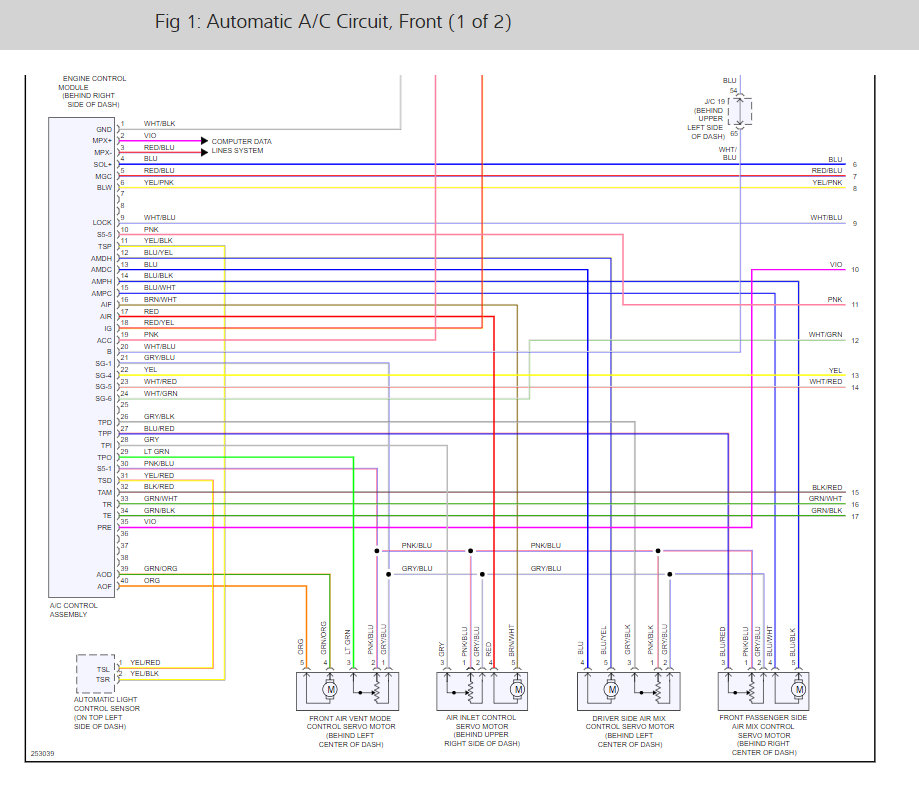Select the 'COMPUTER DATA LINES SYSTEM' label
This screenshot has width=919, height=788.
tap(241, 146)
